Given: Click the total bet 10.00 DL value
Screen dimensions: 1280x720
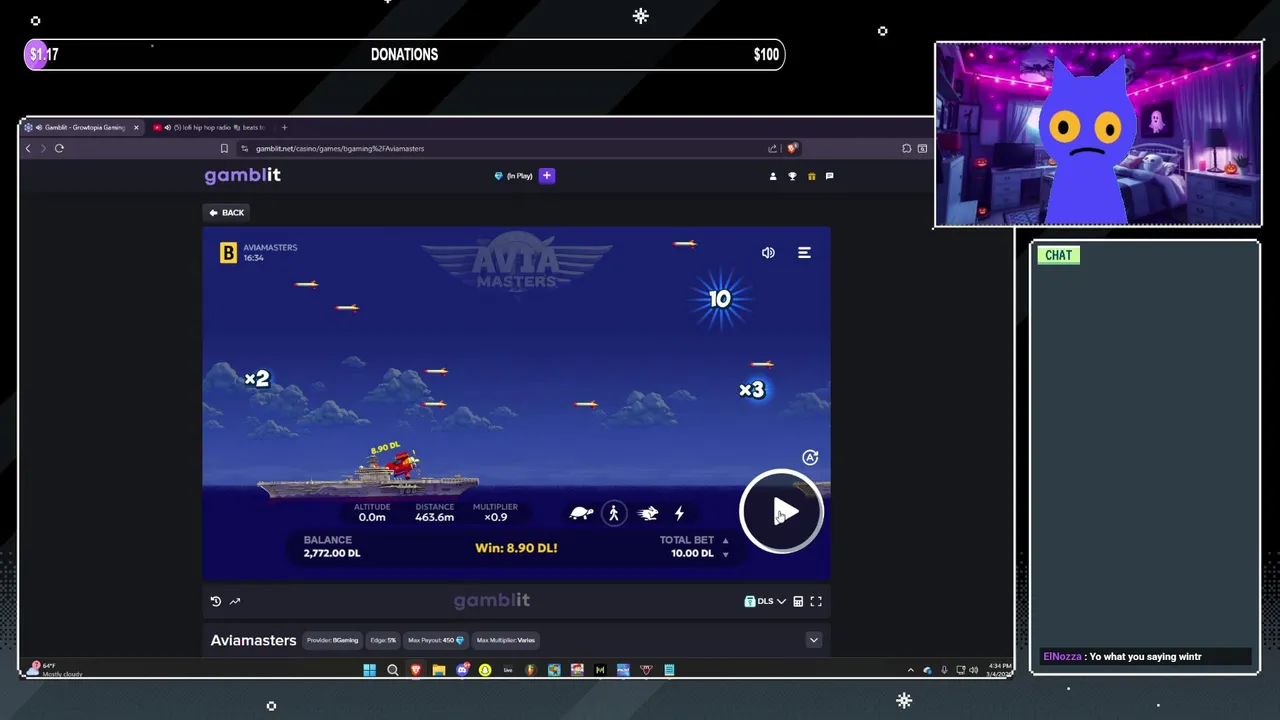Looking at the screenshot, I should point(692,553).
